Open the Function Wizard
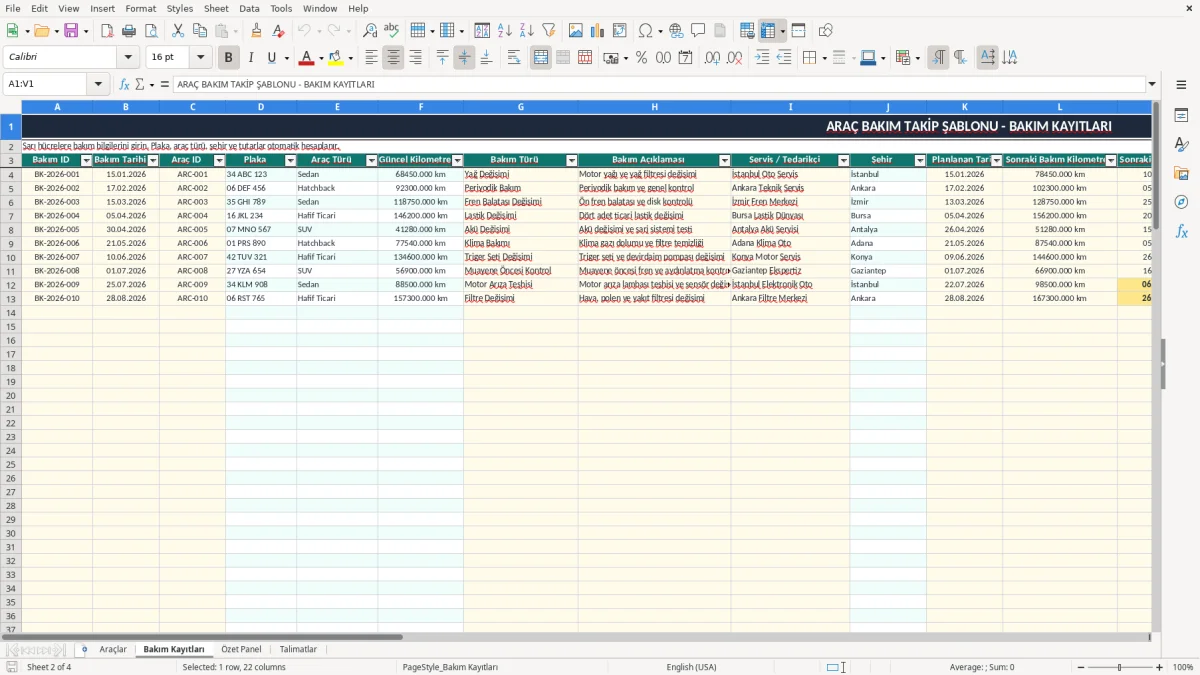1200x675 pixels. tap(124, 84)
